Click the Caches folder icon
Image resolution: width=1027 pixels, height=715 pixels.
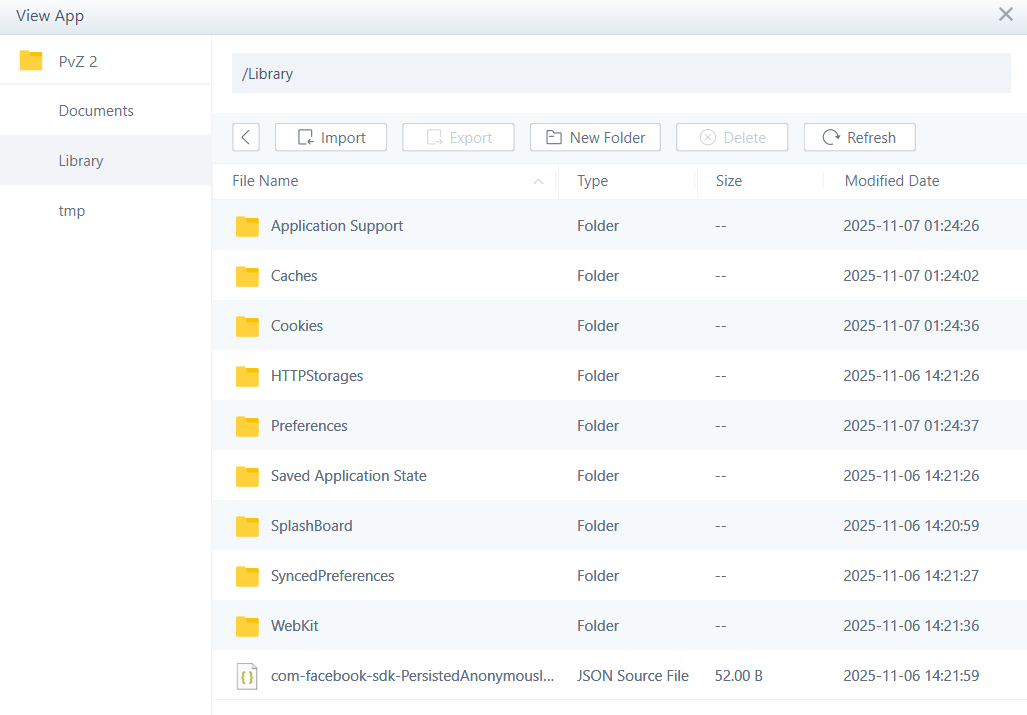coord(248,276)
